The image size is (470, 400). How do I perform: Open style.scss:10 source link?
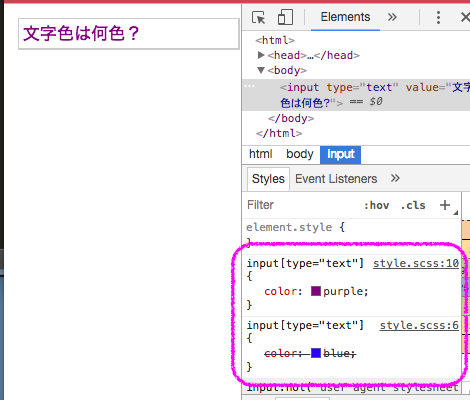tap(416, 264)
